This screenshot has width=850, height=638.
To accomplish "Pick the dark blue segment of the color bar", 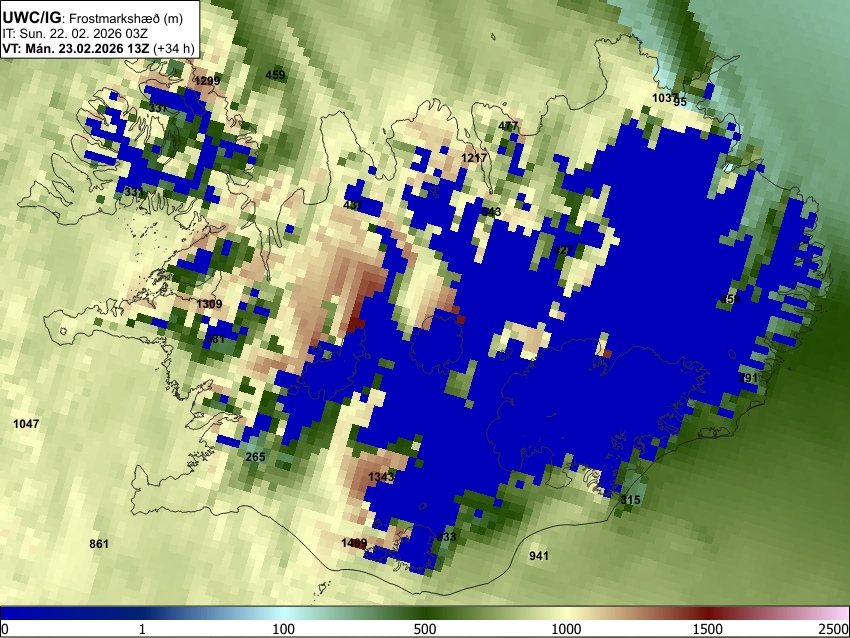I will [x=70, y=613].
